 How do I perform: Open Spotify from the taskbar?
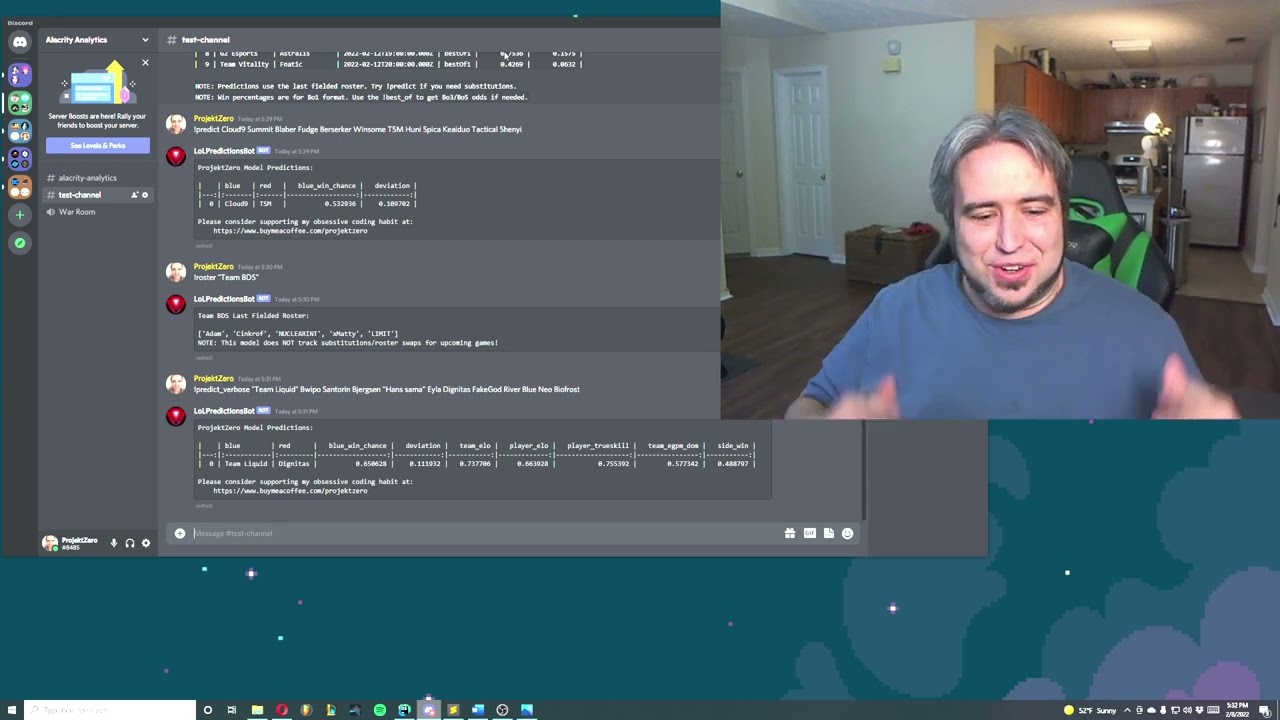(380, 710)
